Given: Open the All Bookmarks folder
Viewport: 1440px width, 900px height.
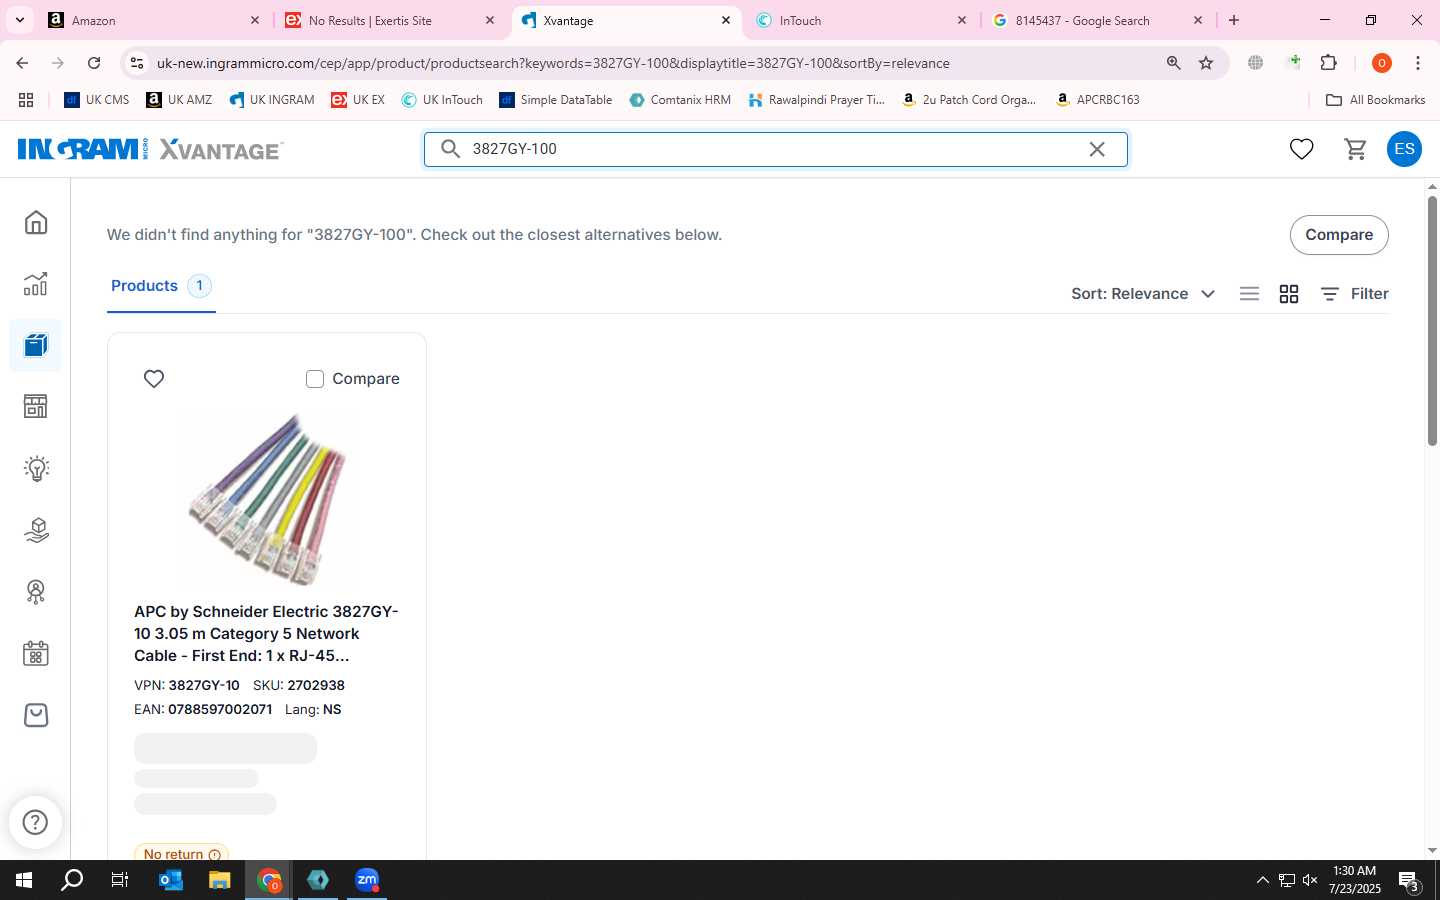Looking at the screenshot, I should pos(1375,100).
